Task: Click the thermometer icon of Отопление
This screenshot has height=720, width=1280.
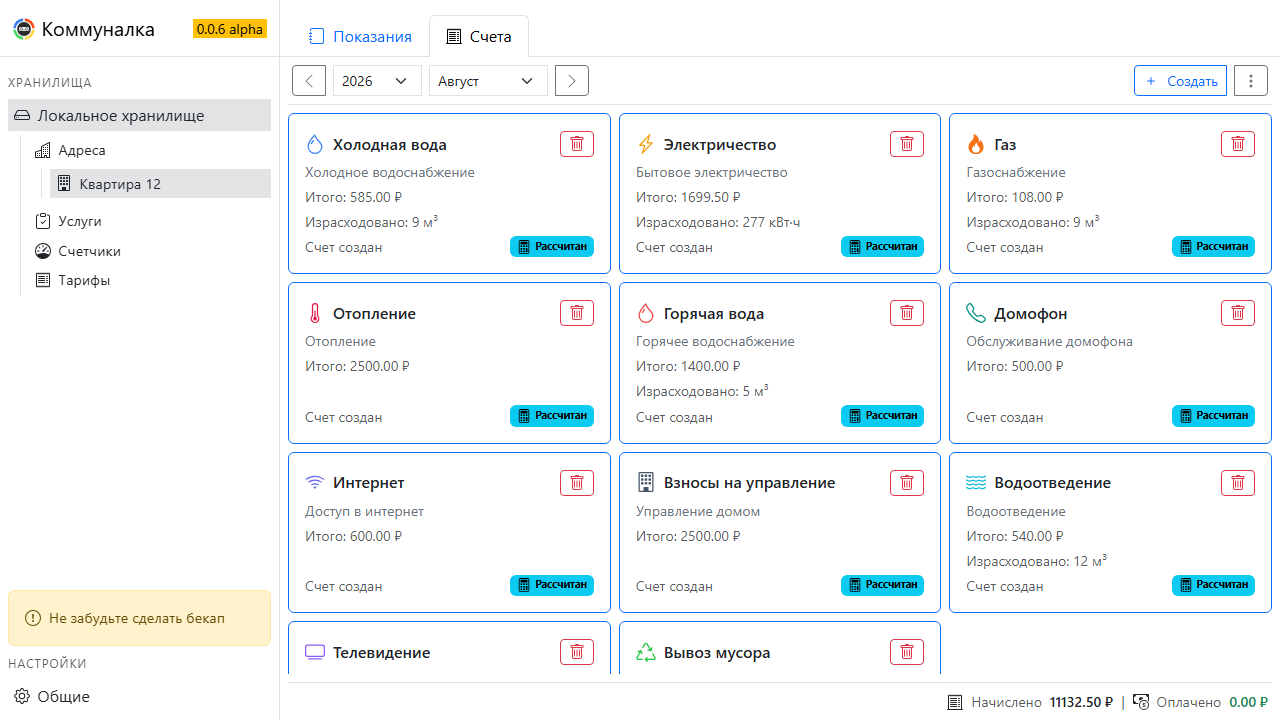Action: click(315, 313)
